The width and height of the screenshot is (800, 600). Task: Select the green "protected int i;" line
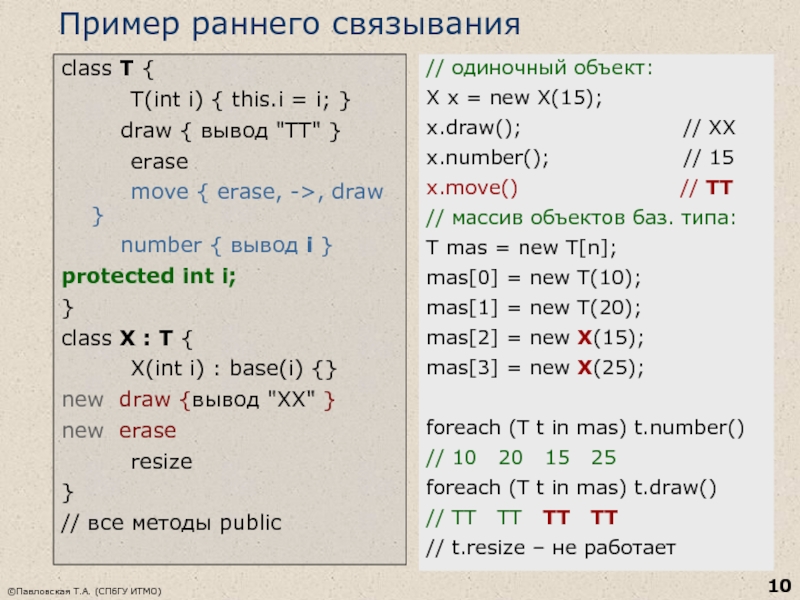click(x=149, y=277)
